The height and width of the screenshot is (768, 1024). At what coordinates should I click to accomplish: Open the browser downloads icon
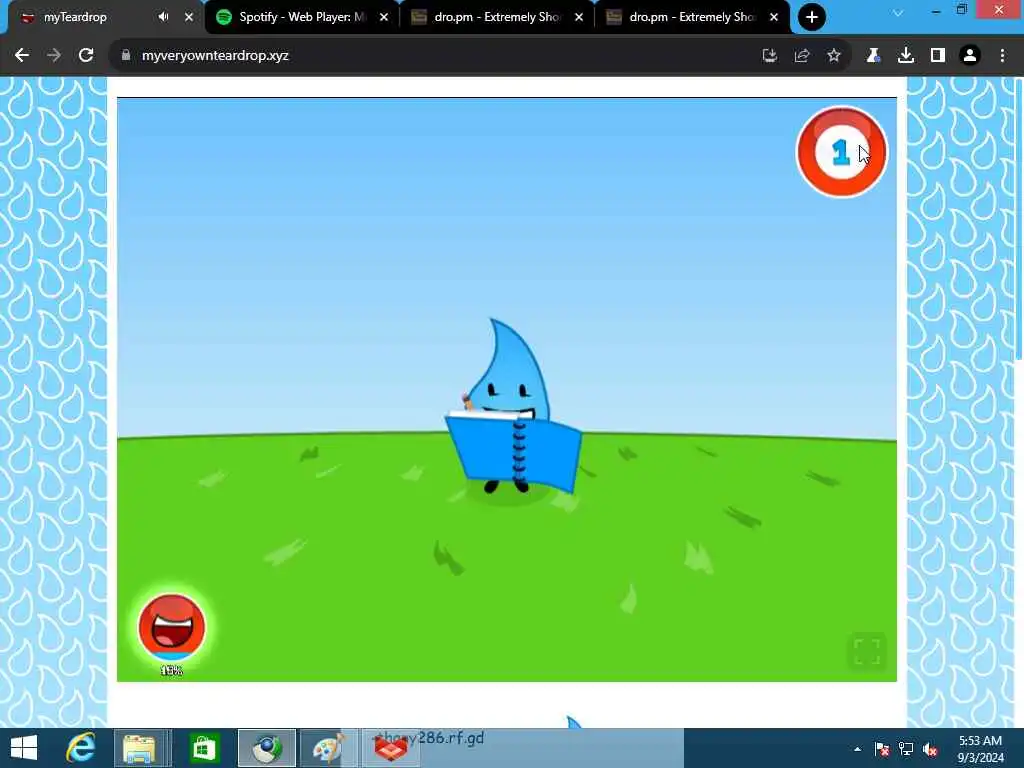coord(906,56)
